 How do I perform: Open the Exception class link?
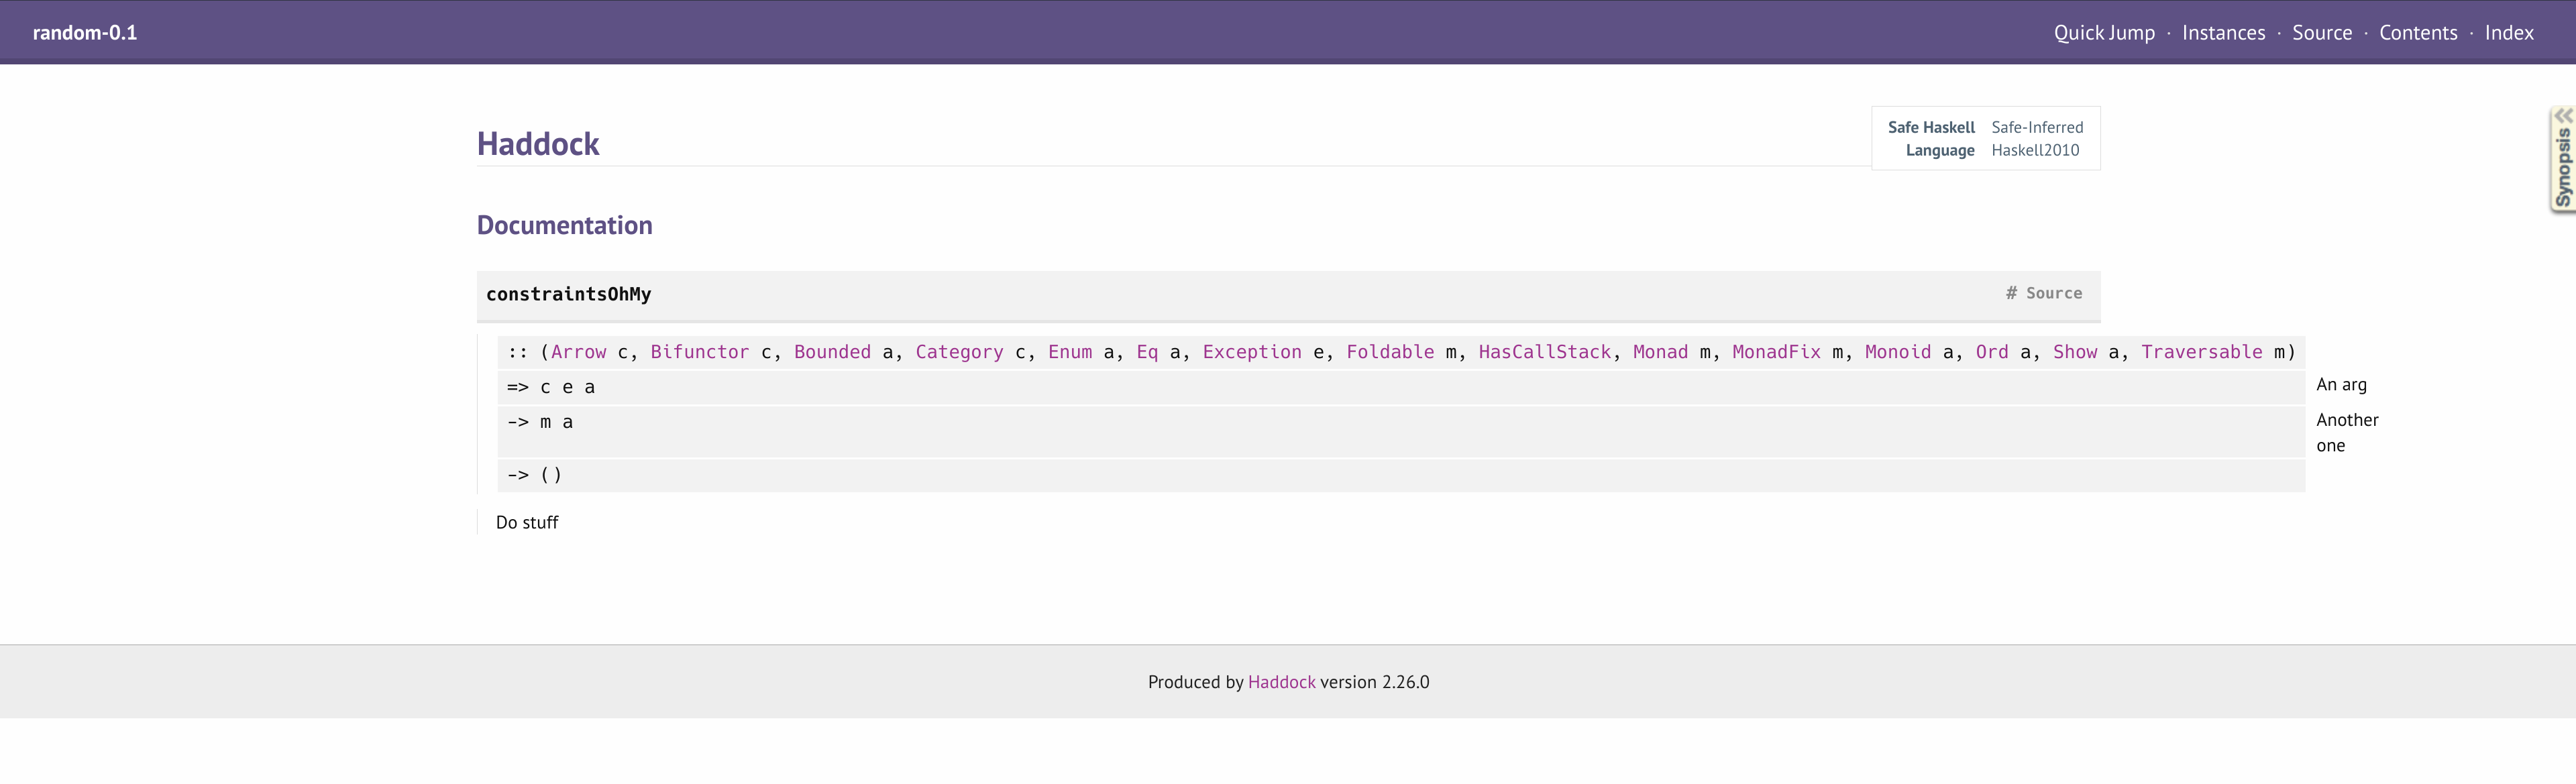1252,352
